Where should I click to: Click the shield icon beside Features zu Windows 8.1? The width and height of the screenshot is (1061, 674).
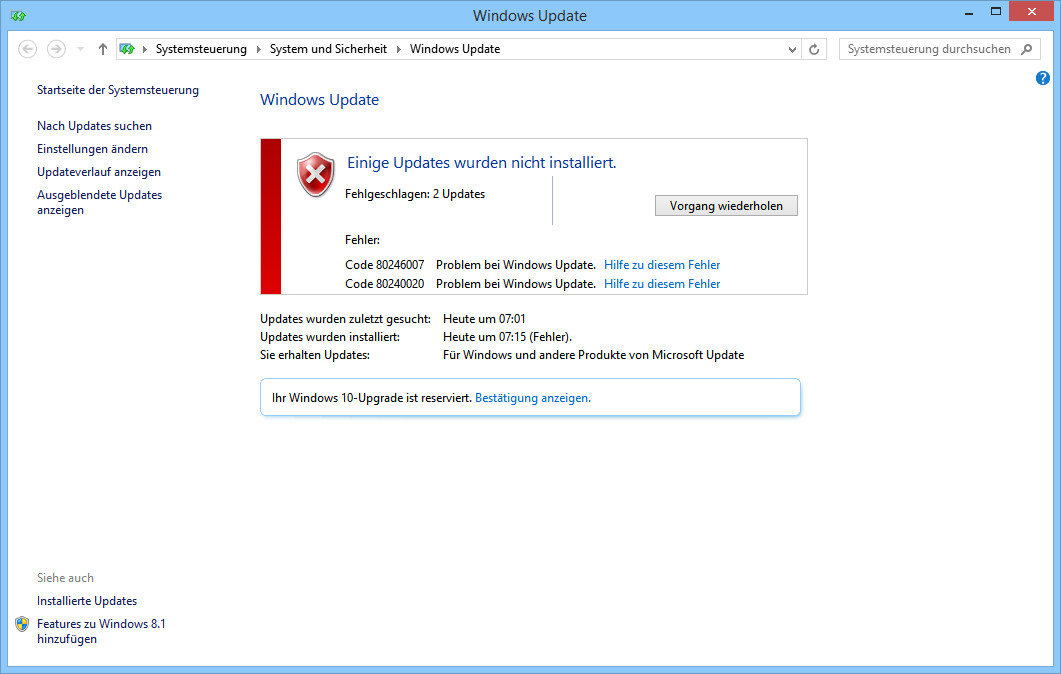coord(22,624)
